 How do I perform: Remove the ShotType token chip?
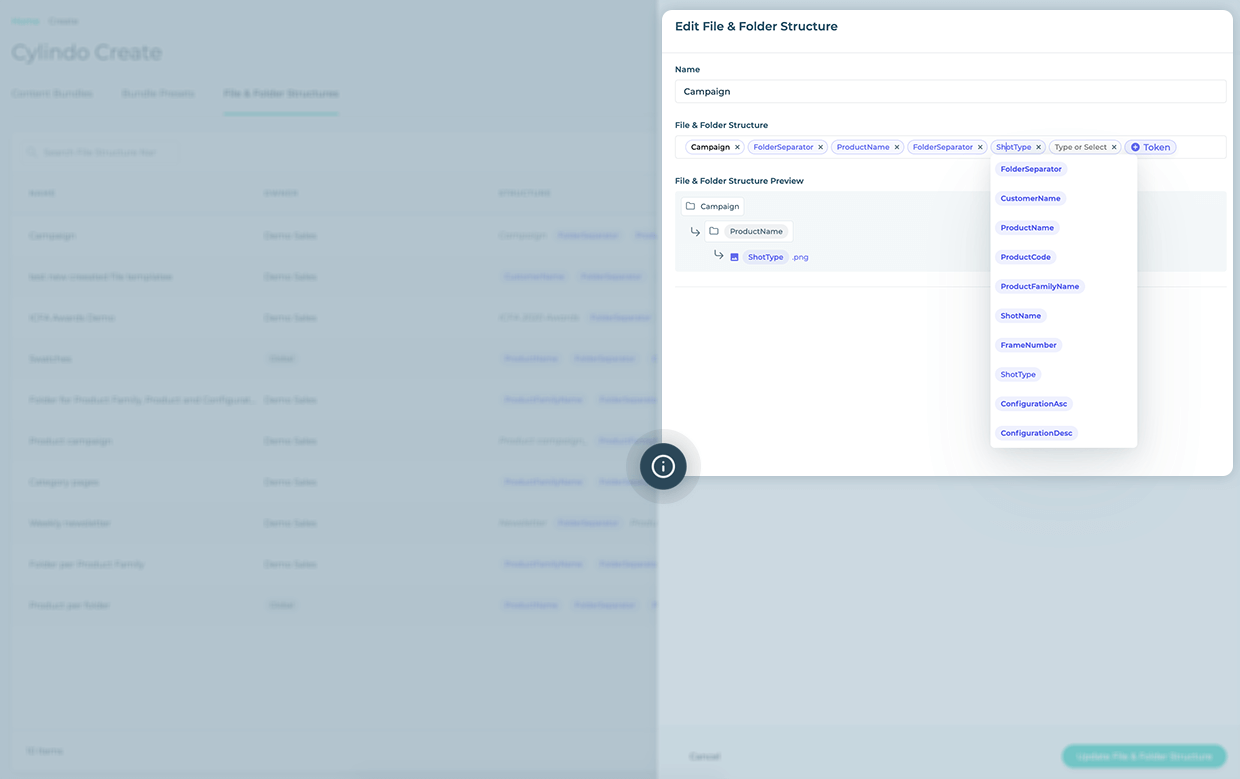pos(1038,146)
